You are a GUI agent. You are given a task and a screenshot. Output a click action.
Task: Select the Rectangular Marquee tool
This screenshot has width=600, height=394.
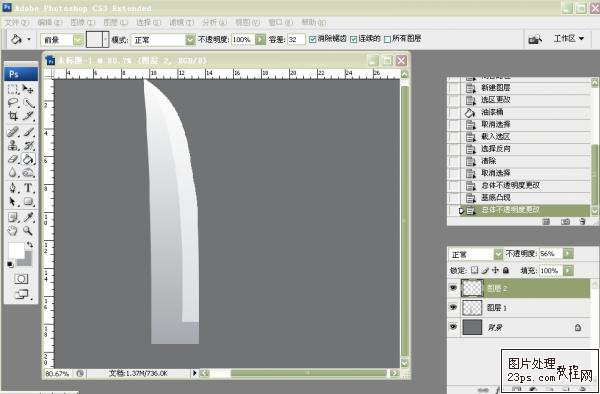click(13, 90)
